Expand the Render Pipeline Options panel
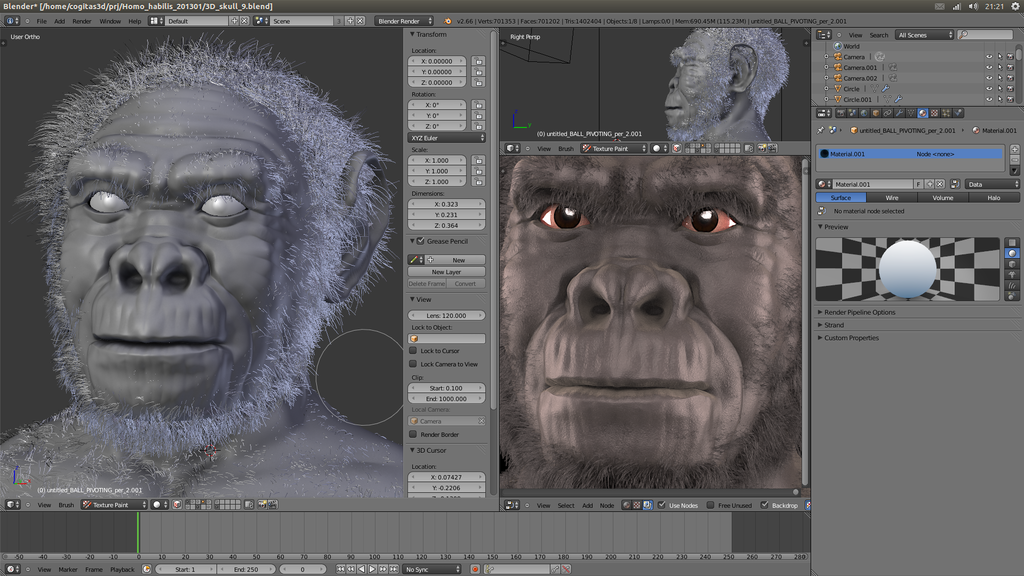 point(859,312)
